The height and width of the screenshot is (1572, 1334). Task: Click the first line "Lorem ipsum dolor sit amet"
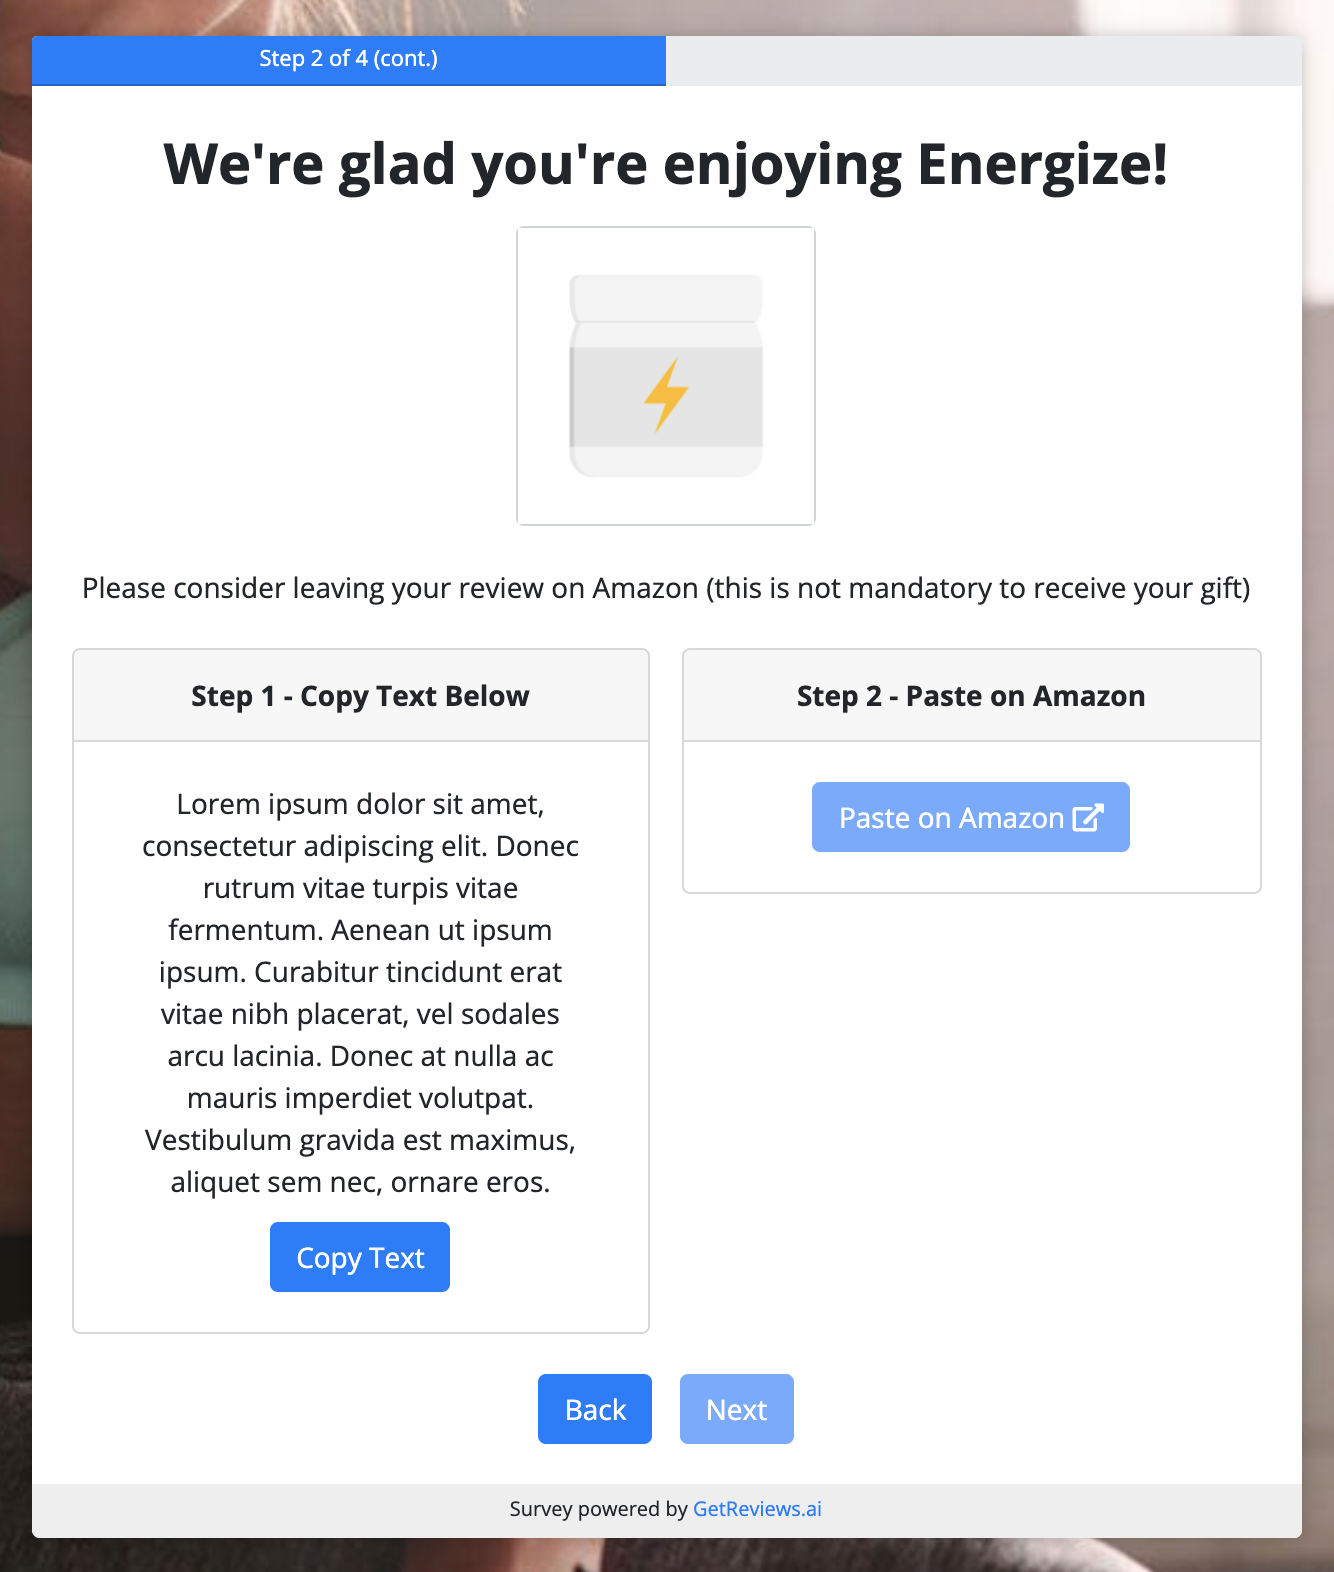(x=360, y=804)
